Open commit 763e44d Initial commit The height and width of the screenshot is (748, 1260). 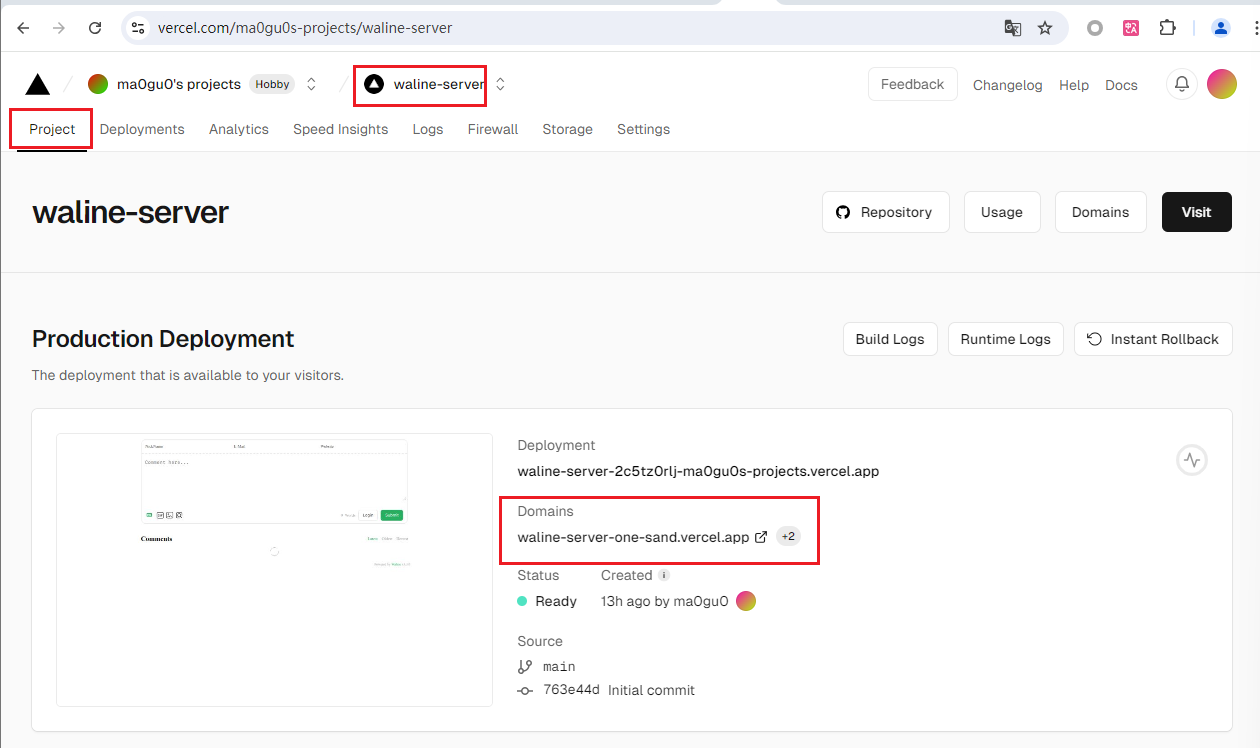619,690
